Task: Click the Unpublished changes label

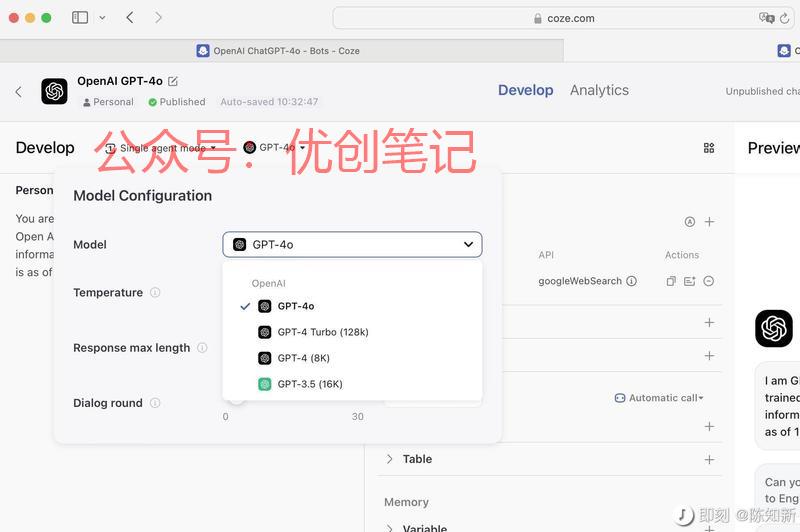Action: [x=763, y=91]
